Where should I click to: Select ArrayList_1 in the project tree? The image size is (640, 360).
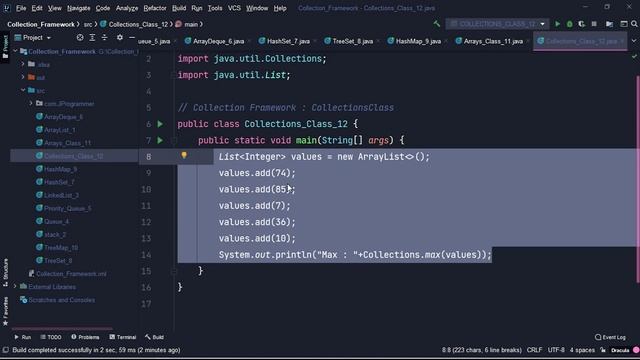60,130
